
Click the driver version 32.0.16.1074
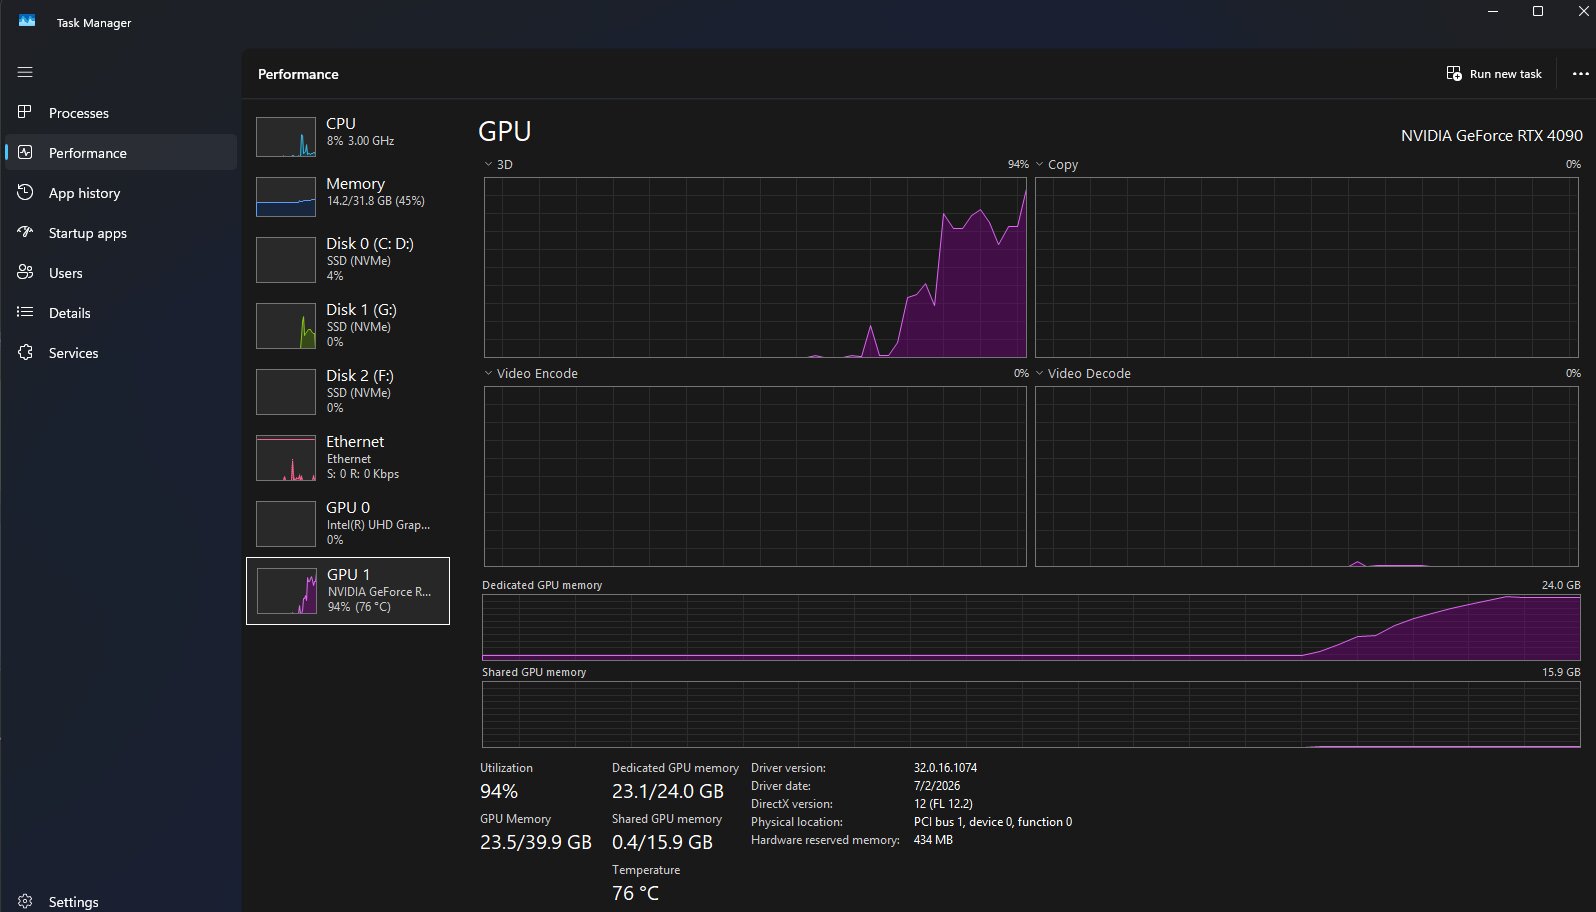click(945, 768)
